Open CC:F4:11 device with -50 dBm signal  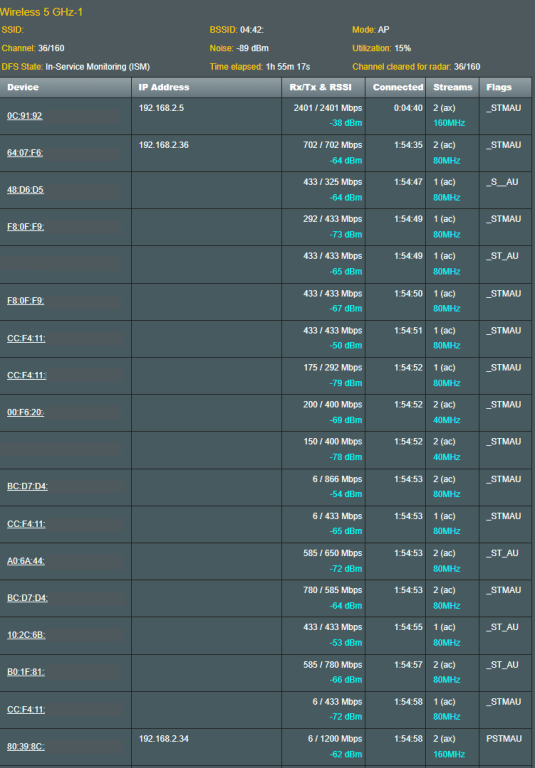[26, 338]
